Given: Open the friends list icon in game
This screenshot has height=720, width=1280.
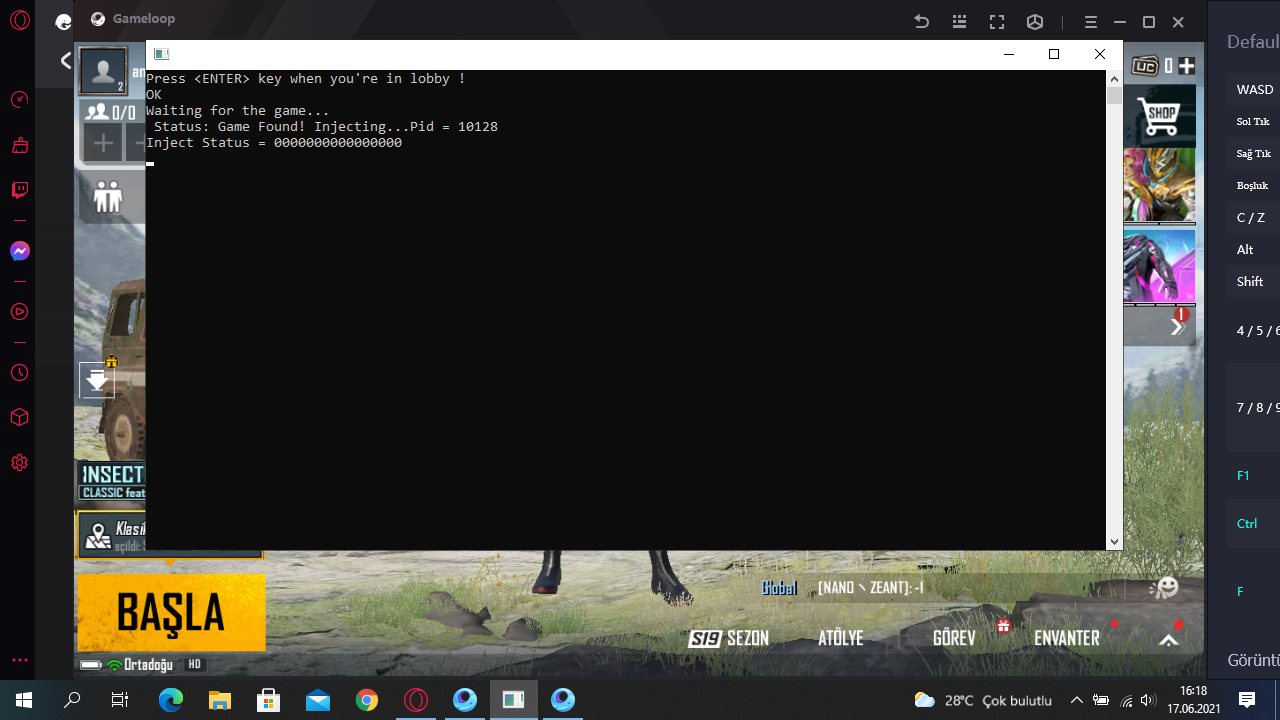Looking at the screenshot, I should [x=107, y=196].
